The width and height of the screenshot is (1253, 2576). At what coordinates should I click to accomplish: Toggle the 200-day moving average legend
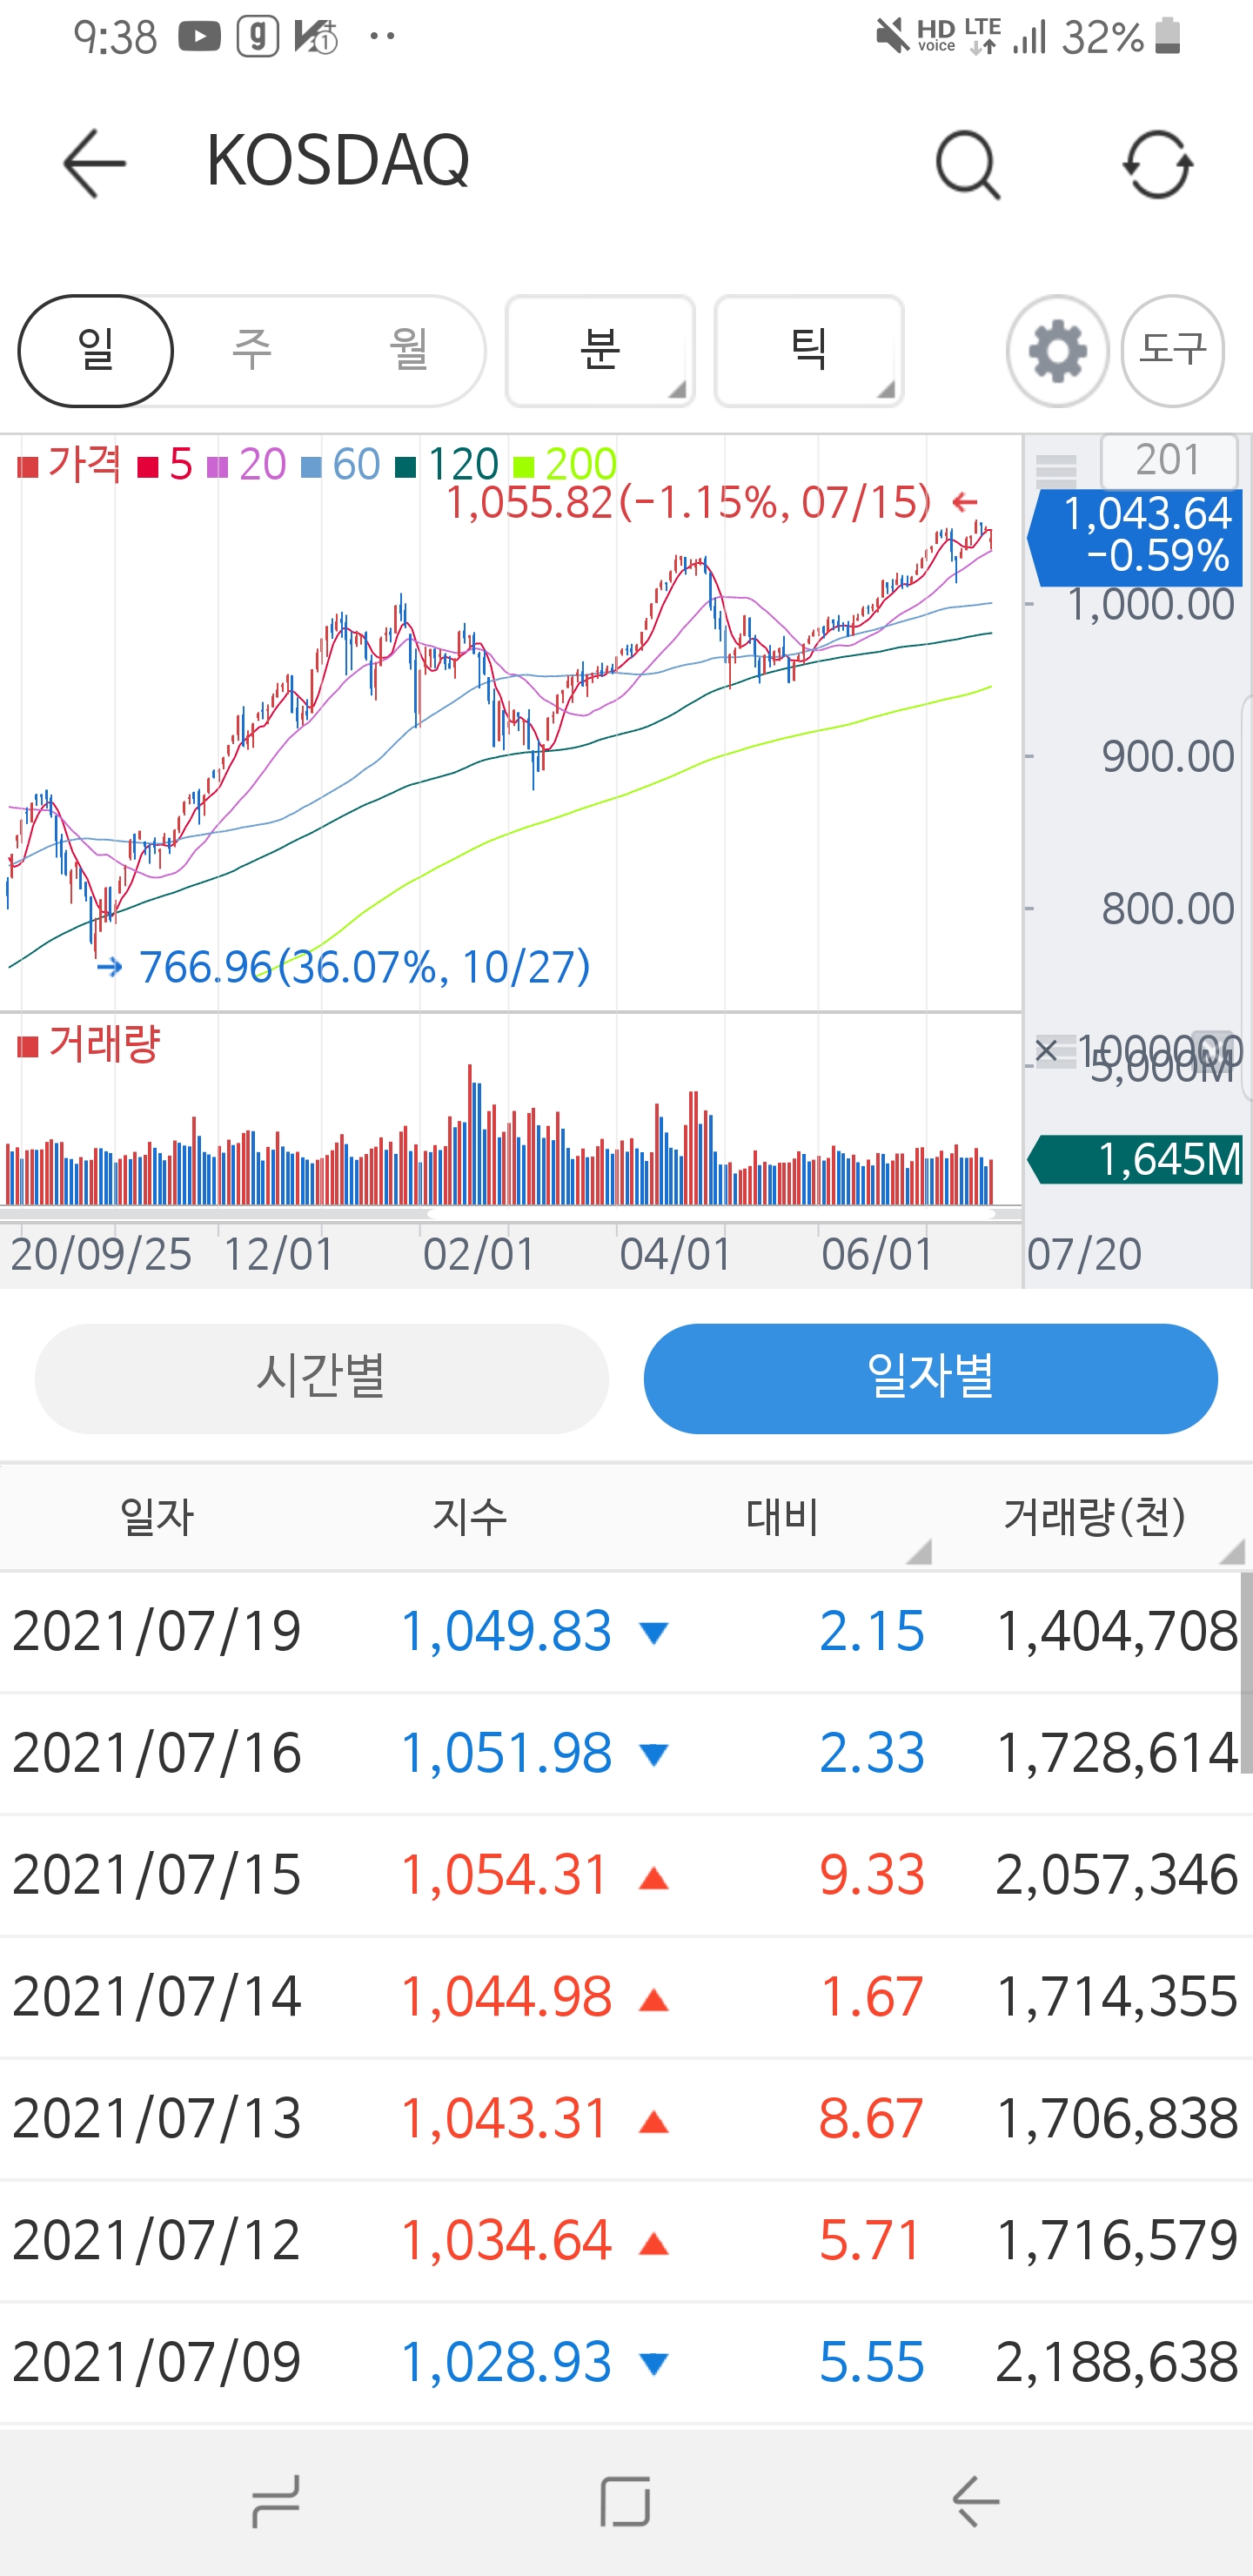[565, 465]
